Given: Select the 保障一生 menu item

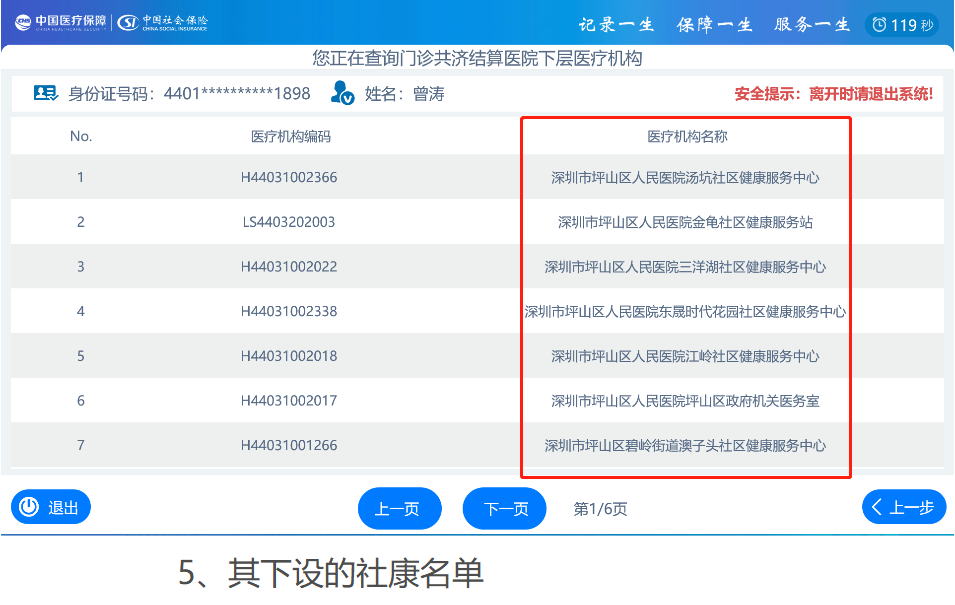Looking at the screenshot, I should pyautogui.click(x=712, y=24).
